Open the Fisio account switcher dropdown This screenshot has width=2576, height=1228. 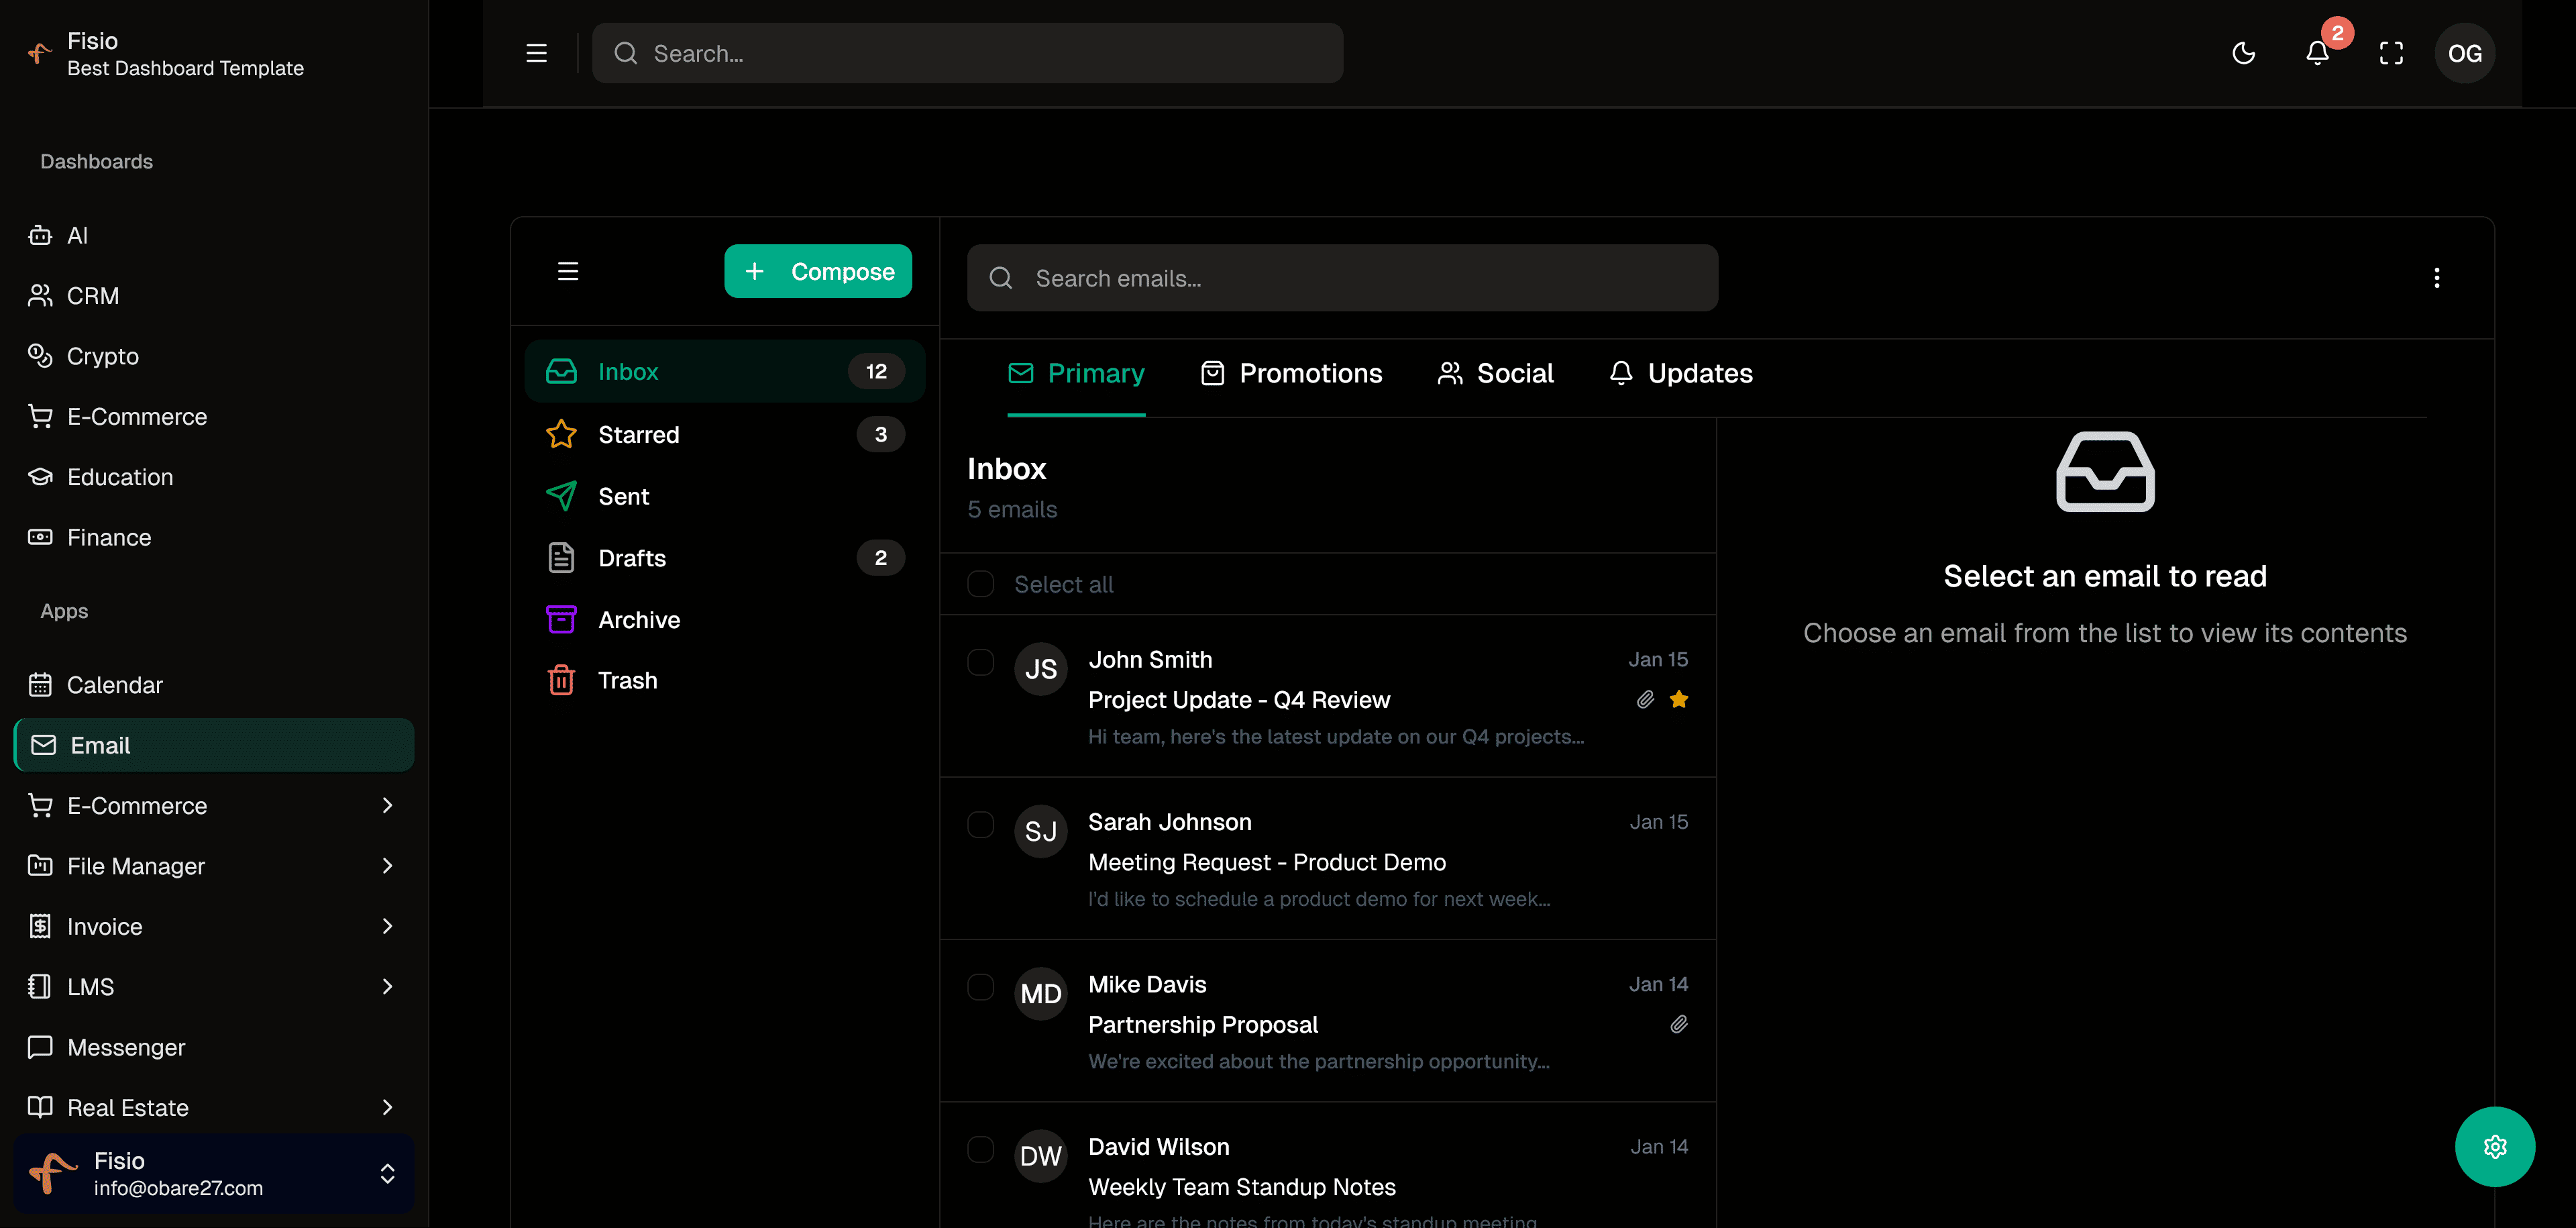213,1173
